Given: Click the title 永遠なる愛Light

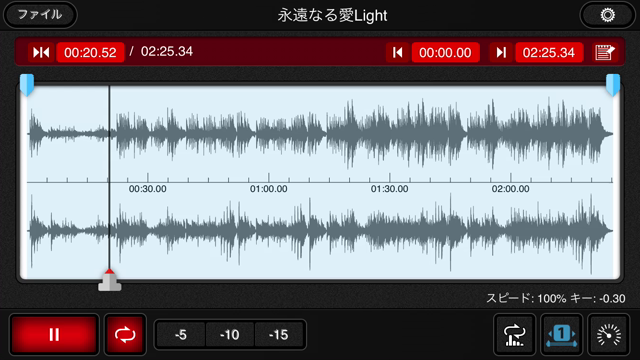Looking at the screenshot, I should pos(332,16).
